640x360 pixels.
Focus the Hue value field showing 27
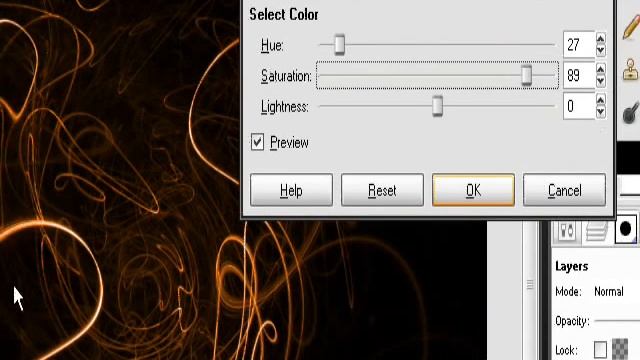[579, 44]
